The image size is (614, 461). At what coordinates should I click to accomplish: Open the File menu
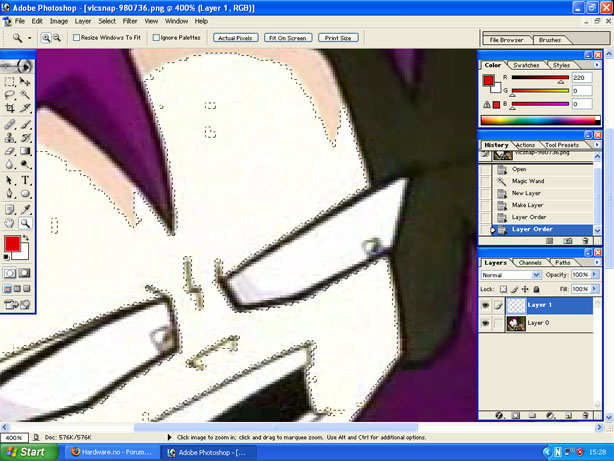(x=20, y=21)
